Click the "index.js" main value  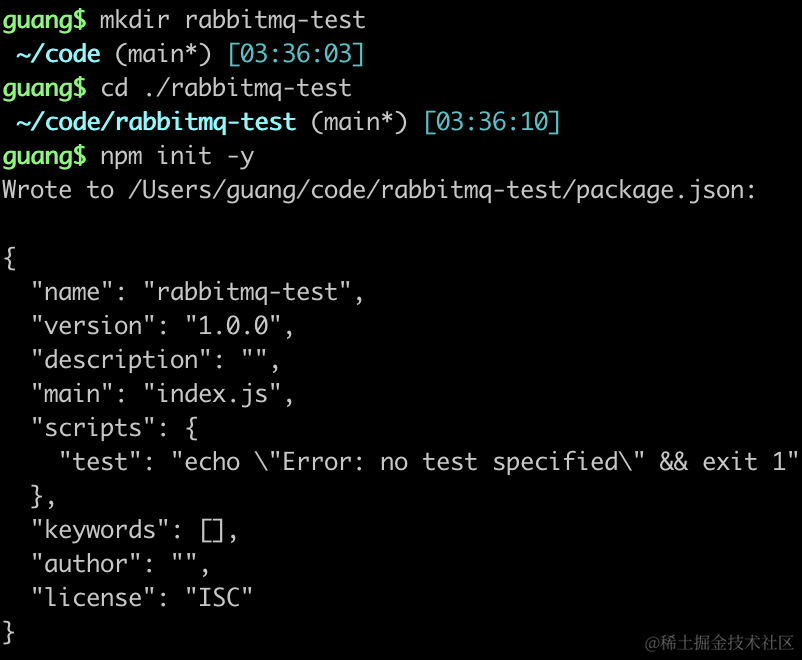[x=212, y=394]
